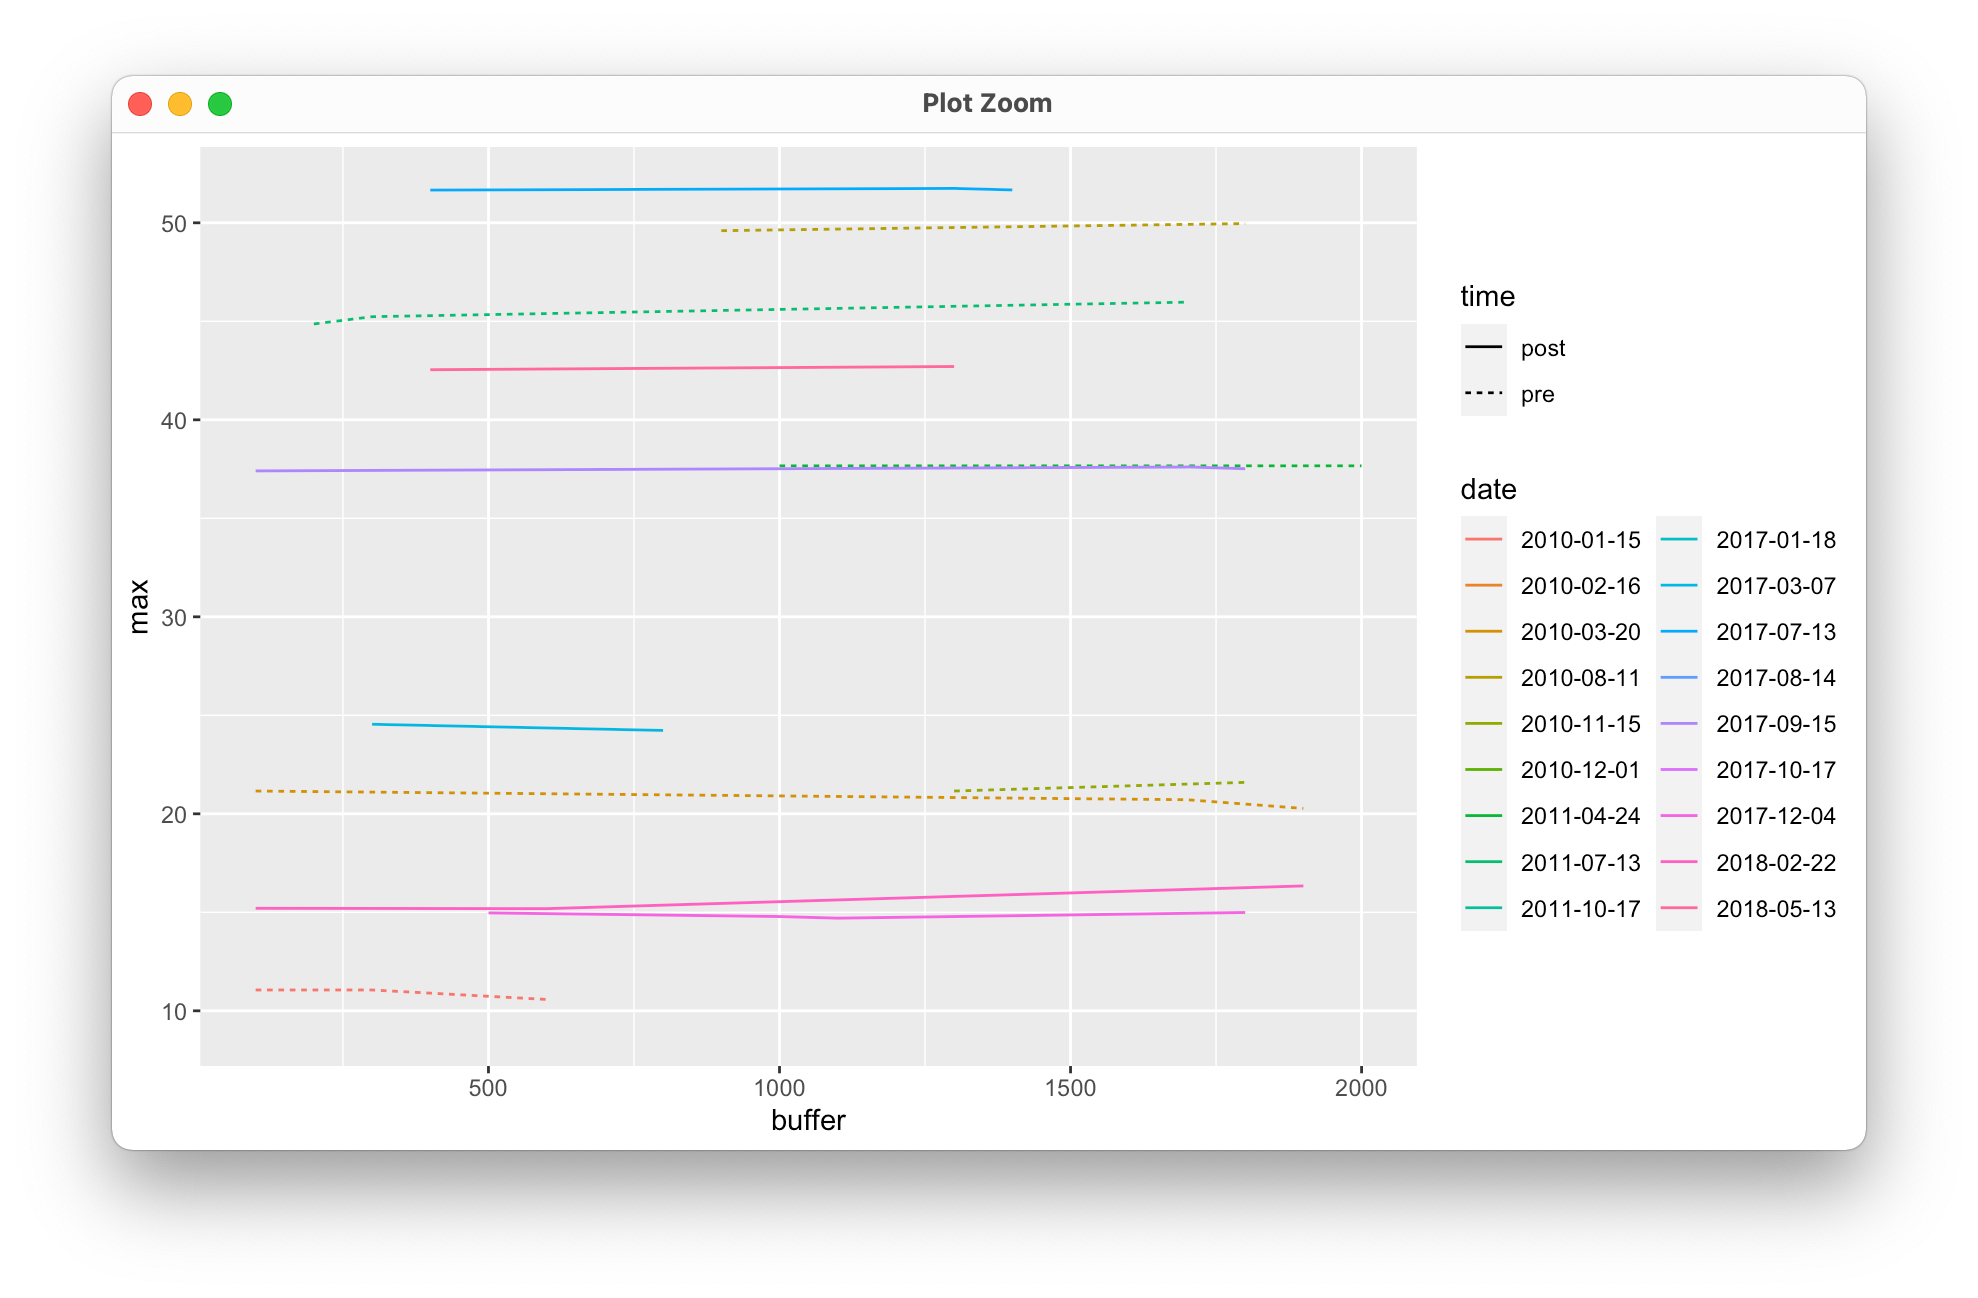Viewport: 1978px width, 1298px height.
Task: Click the 2017-09-15 purple legend swatch
Action: (1679, 724)
